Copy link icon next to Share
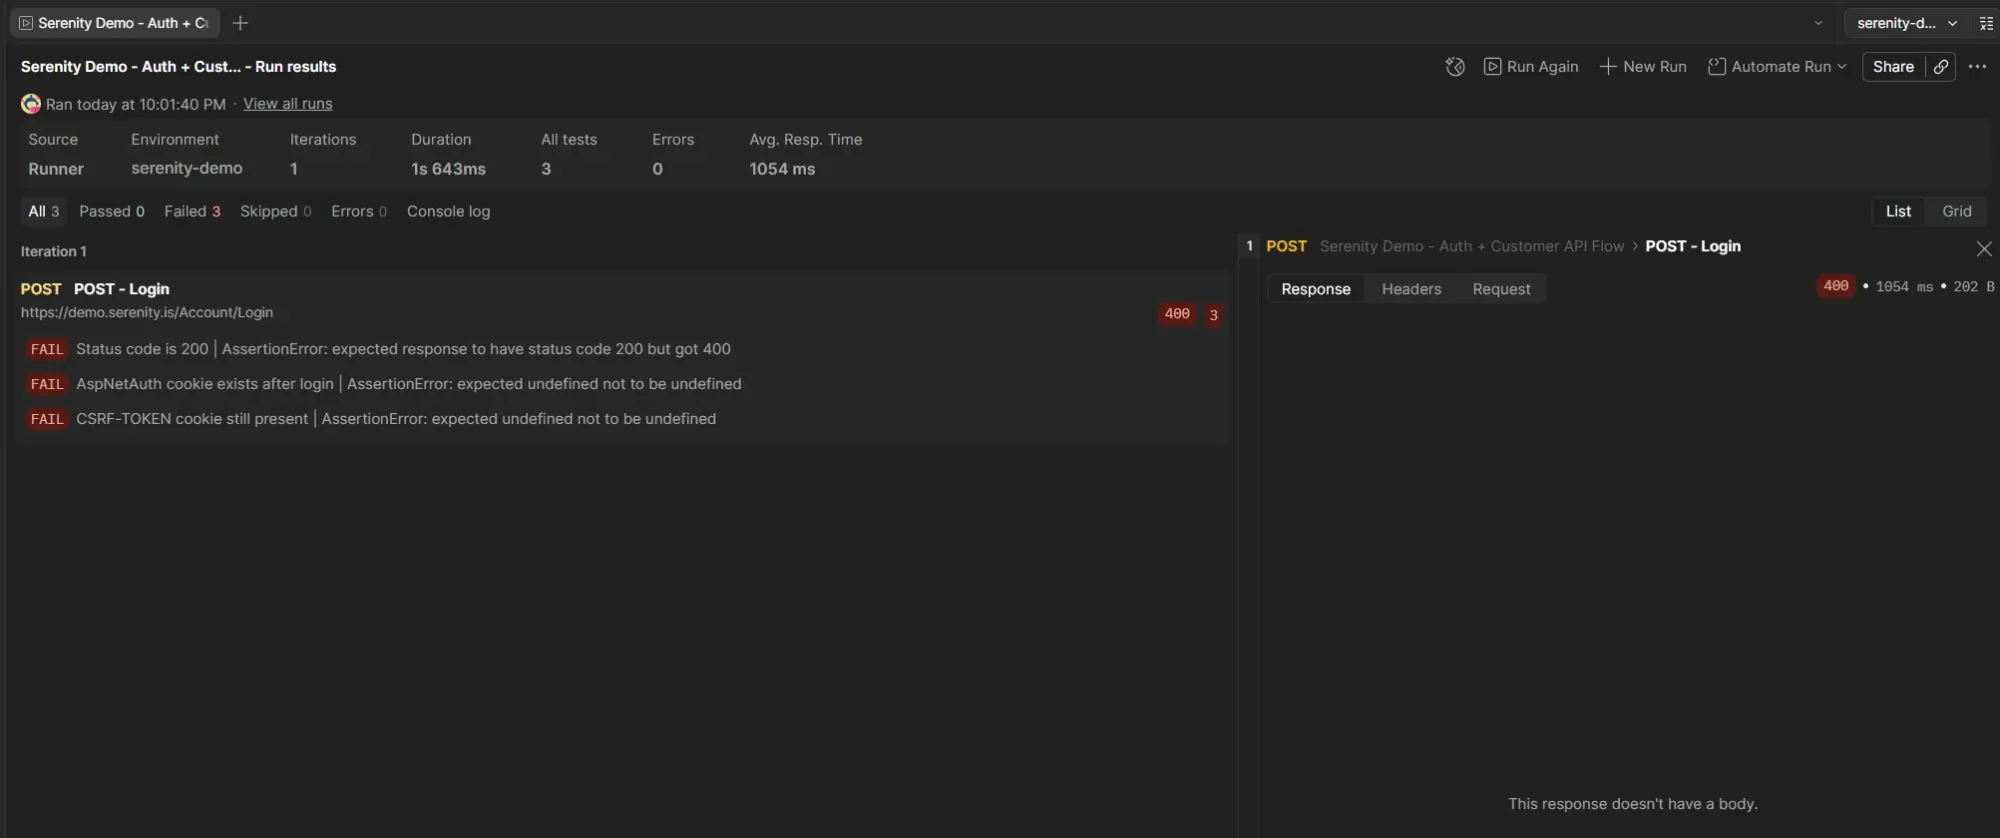The image size is (2000, 838). tap(1941, 67)
